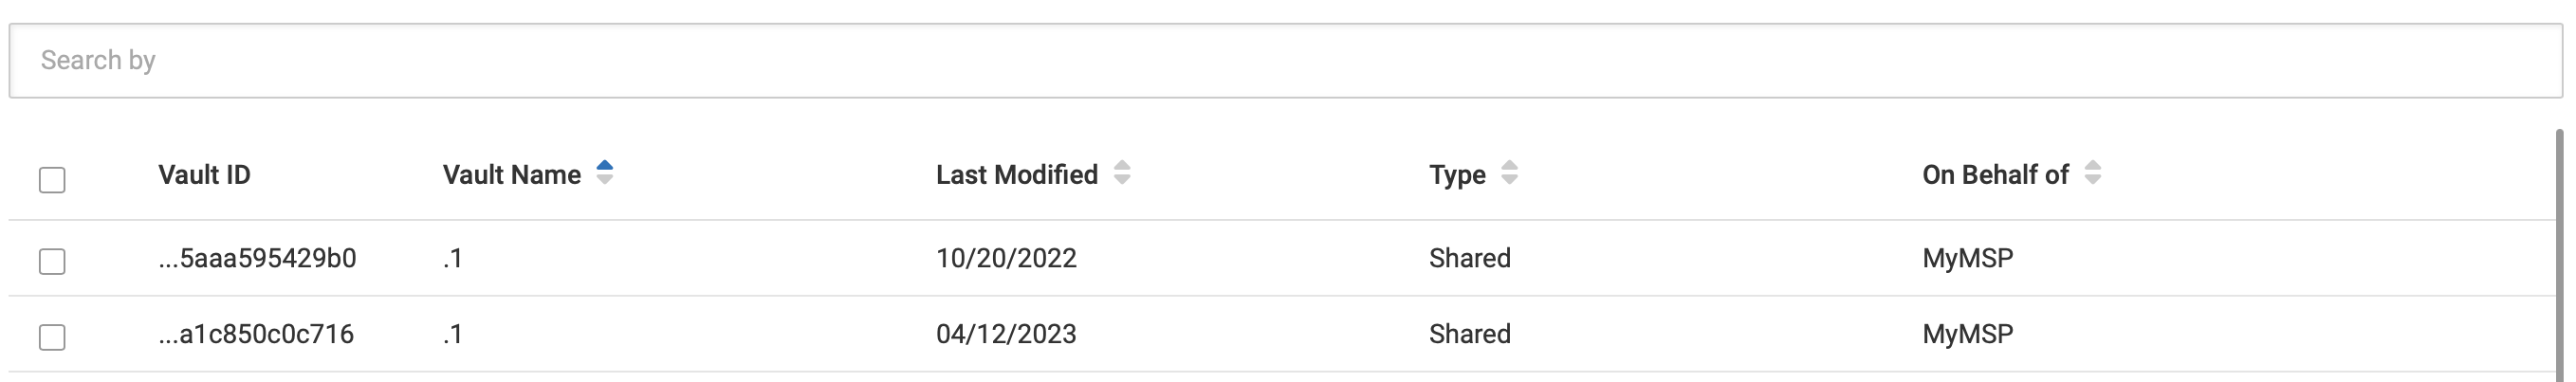
Task: Click the vertical scrollbar on the right
Action: (2566, 250)
